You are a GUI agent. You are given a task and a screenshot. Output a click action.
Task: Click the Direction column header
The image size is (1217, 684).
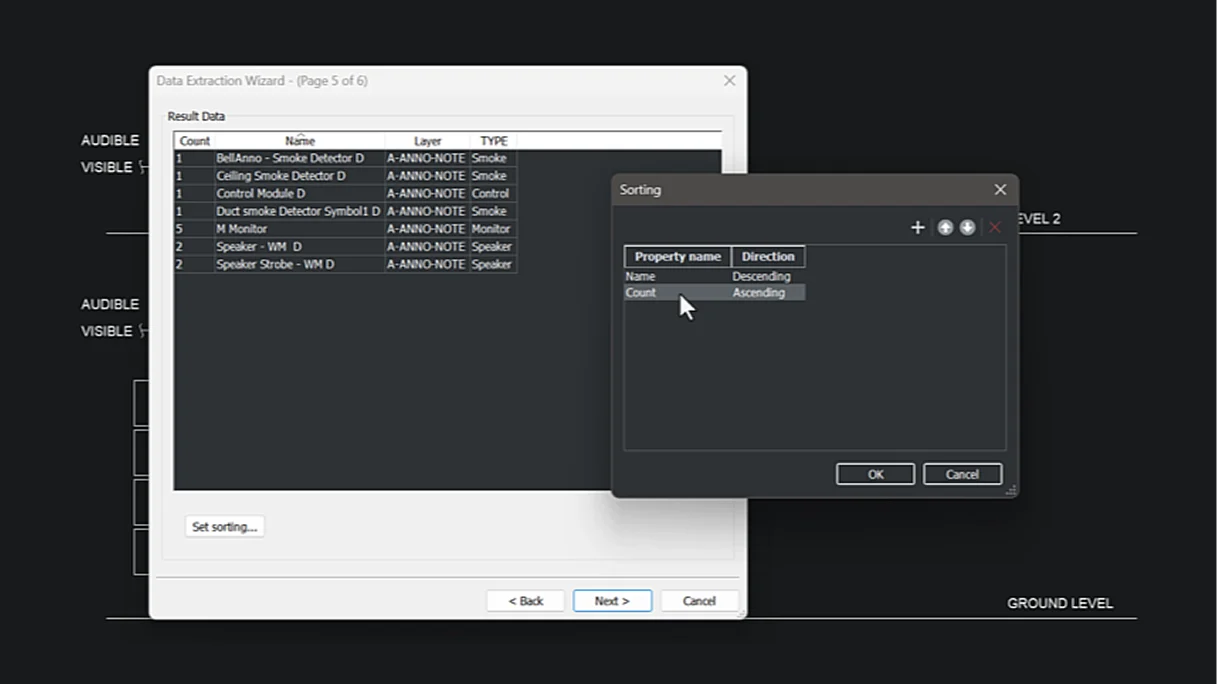[768, 257]
